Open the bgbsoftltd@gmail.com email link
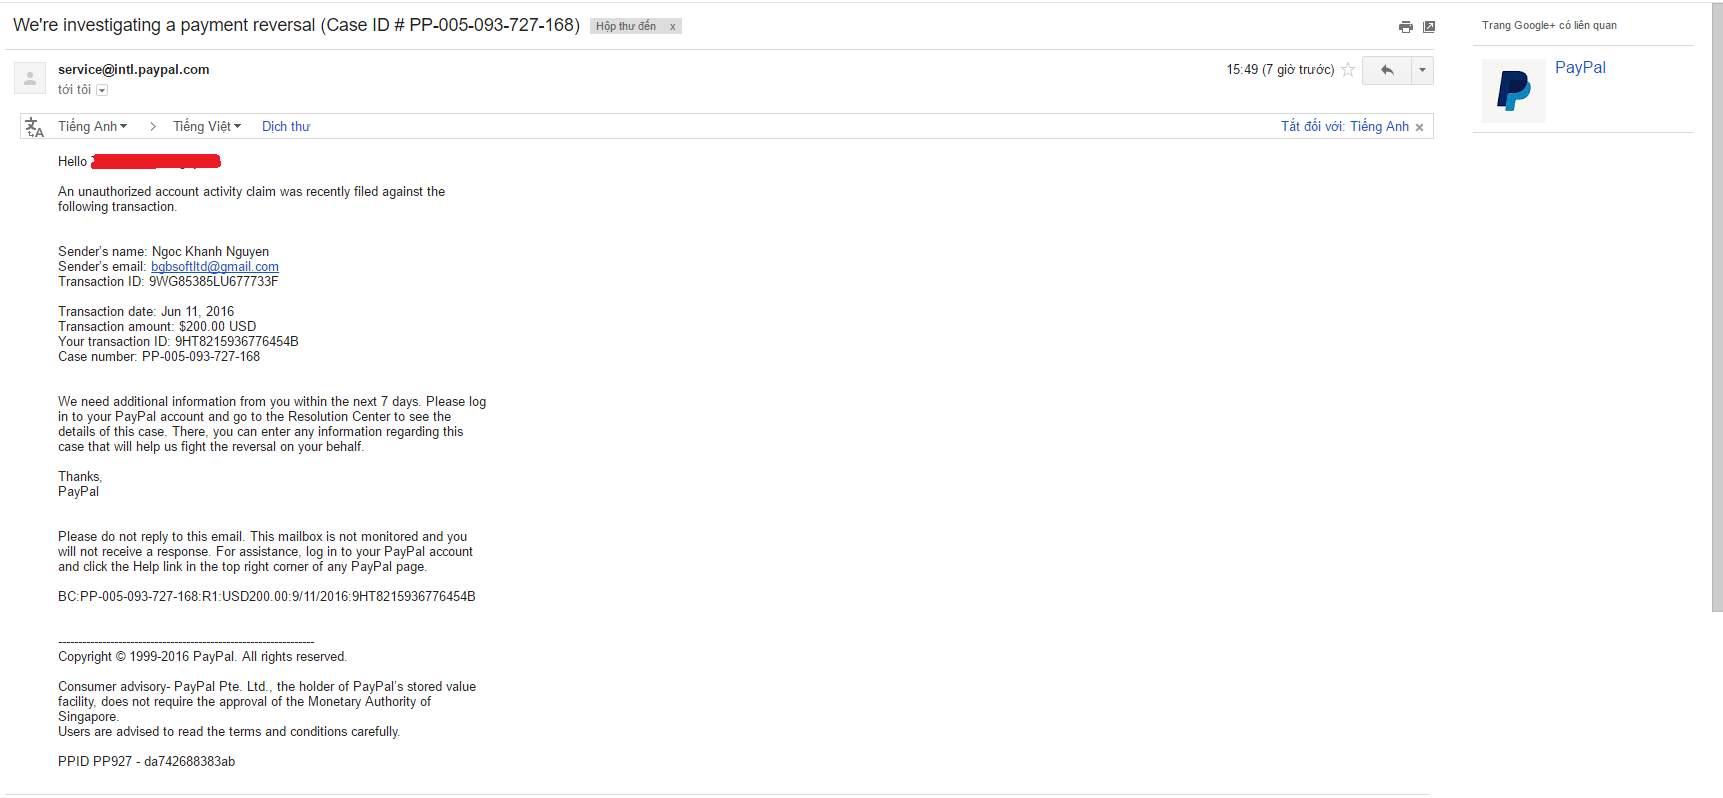The image size is (1723, 798). pos(215,267)
